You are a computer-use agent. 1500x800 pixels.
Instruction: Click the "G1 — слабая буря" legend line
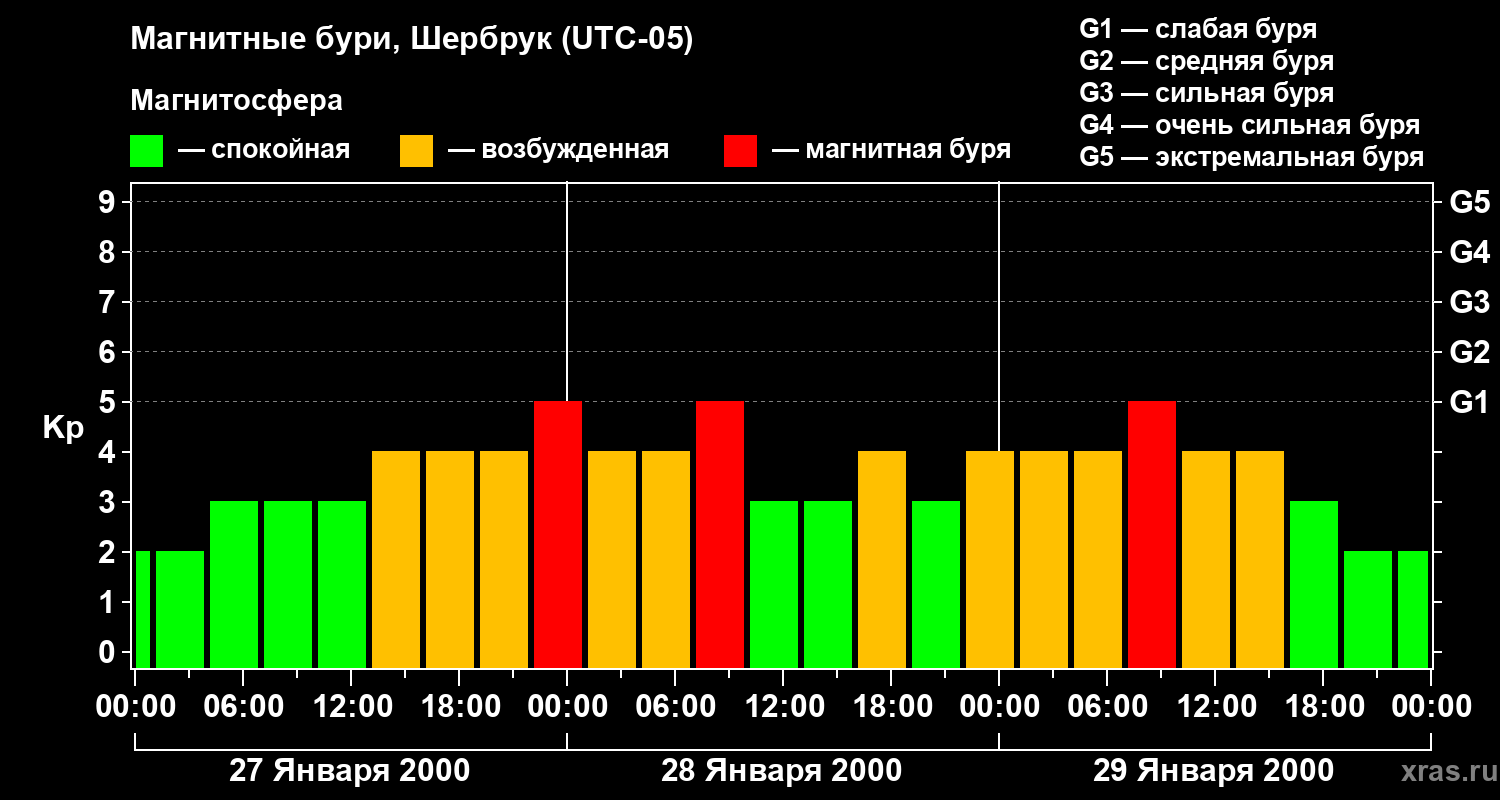point(1198,29)
